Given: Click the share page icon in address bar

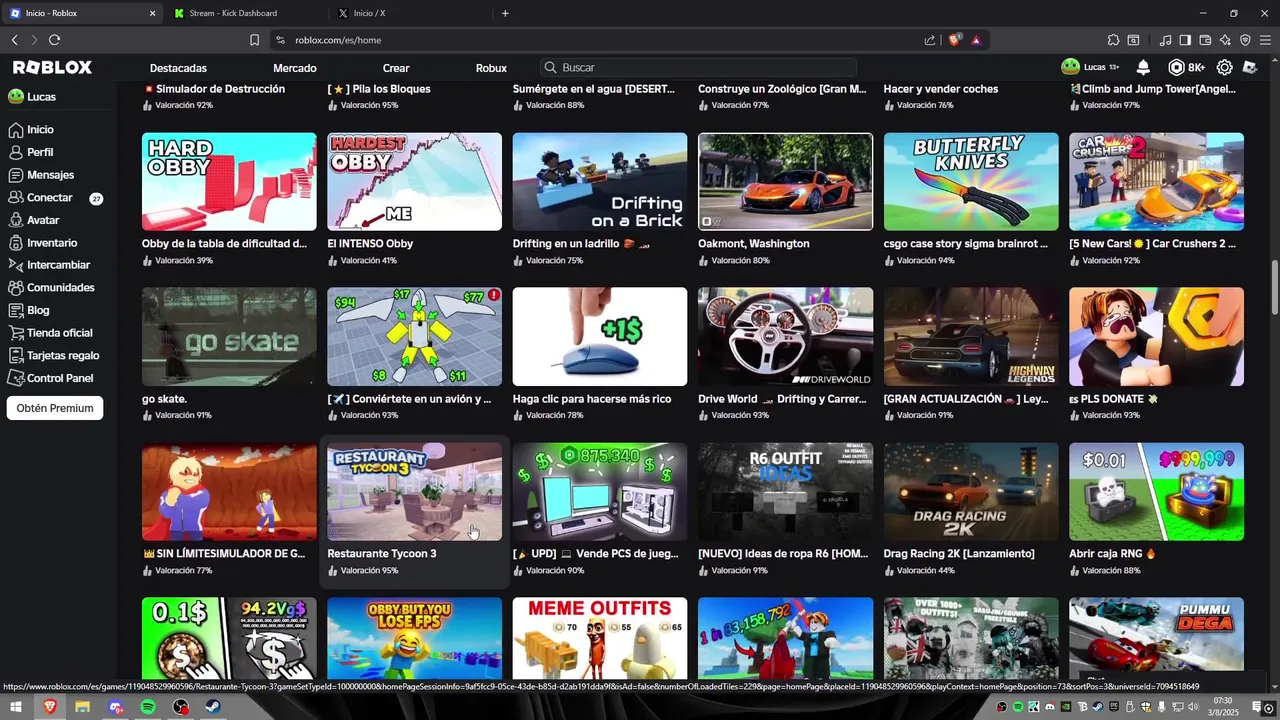Looking at the screenshot, I should 930,40.
